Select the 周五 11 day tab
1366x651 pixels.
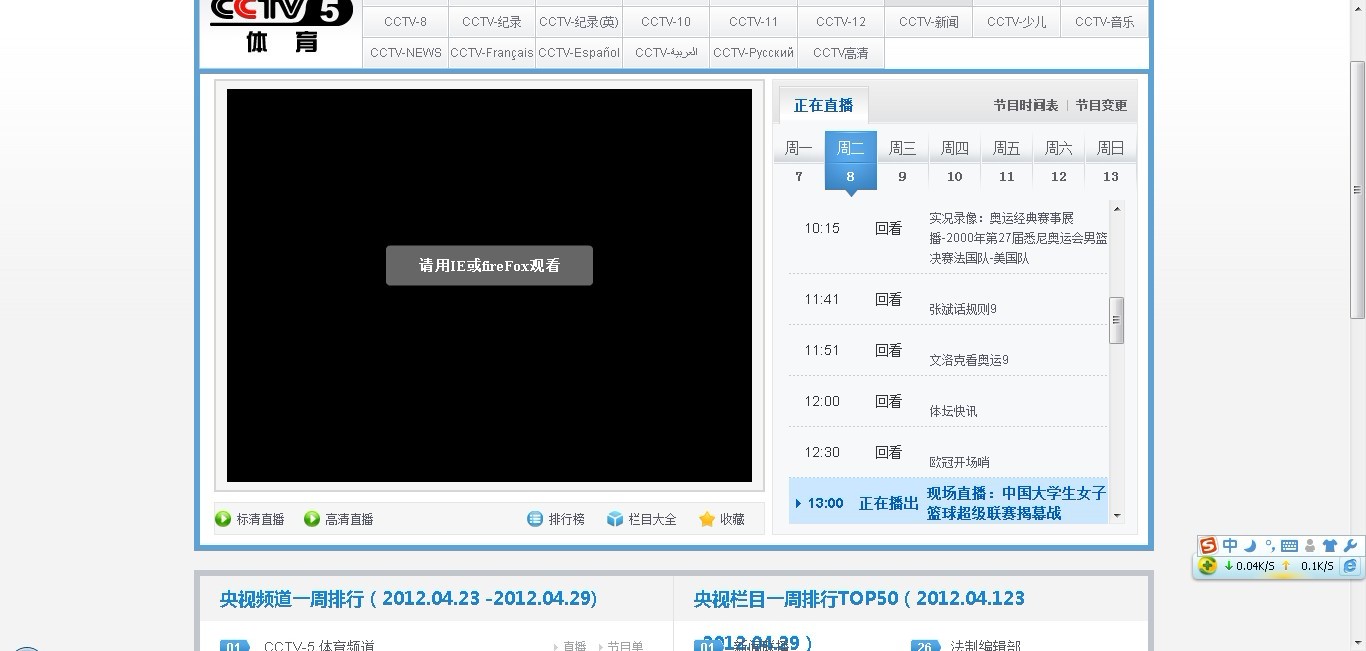(1006, 161)
